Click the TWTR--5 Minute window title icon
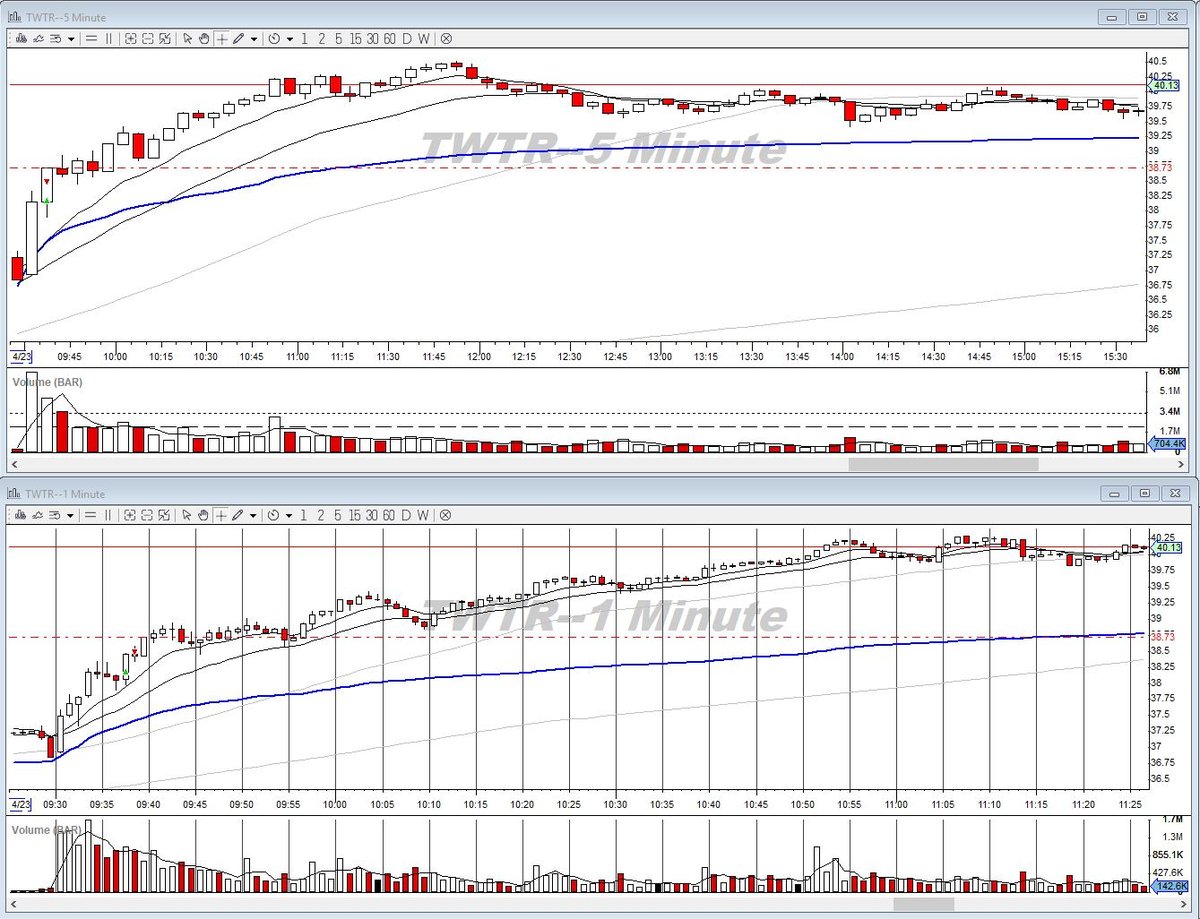Screen dimensions: 1200x919 [x=13, y=17]
